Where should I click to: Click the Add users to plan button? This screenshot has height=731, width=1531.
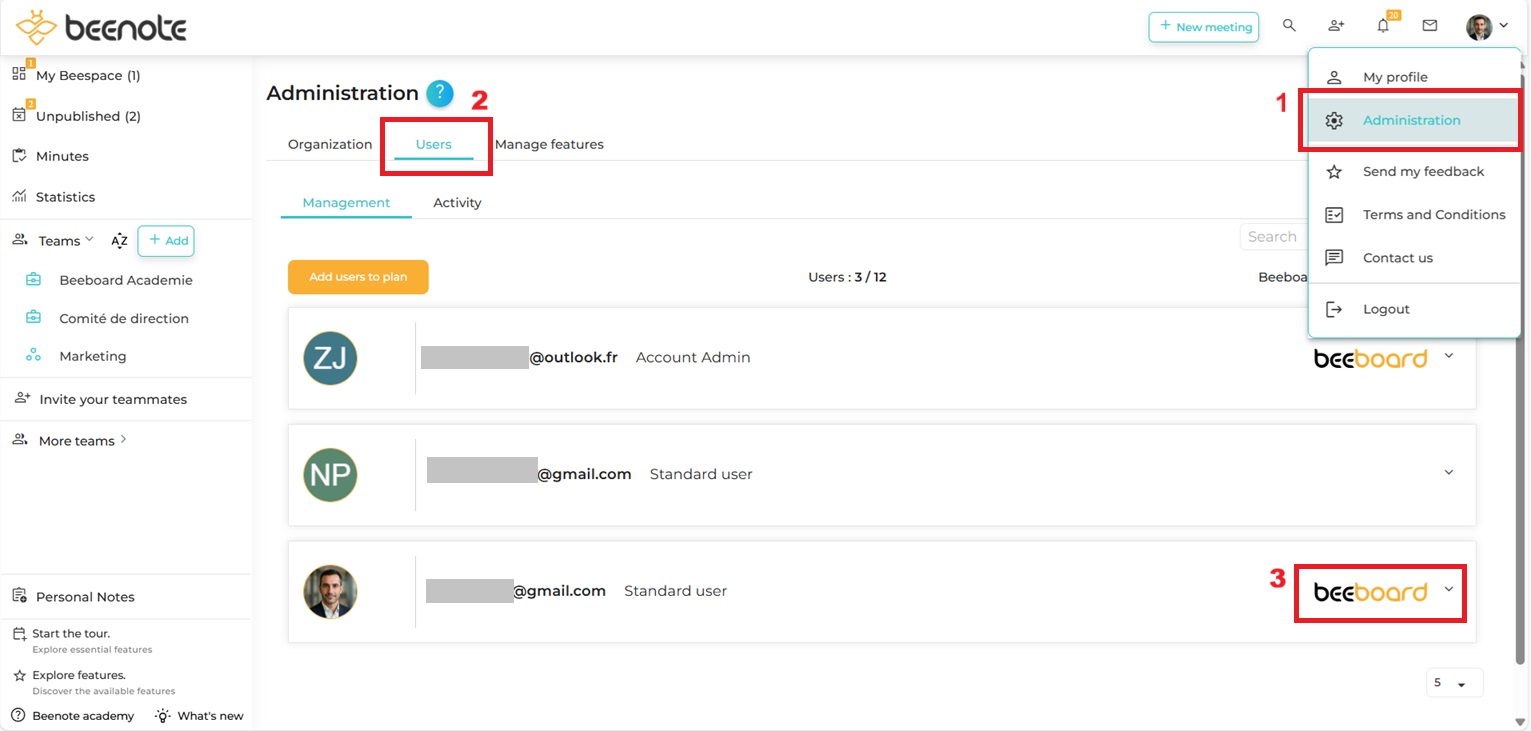(358, 277)
